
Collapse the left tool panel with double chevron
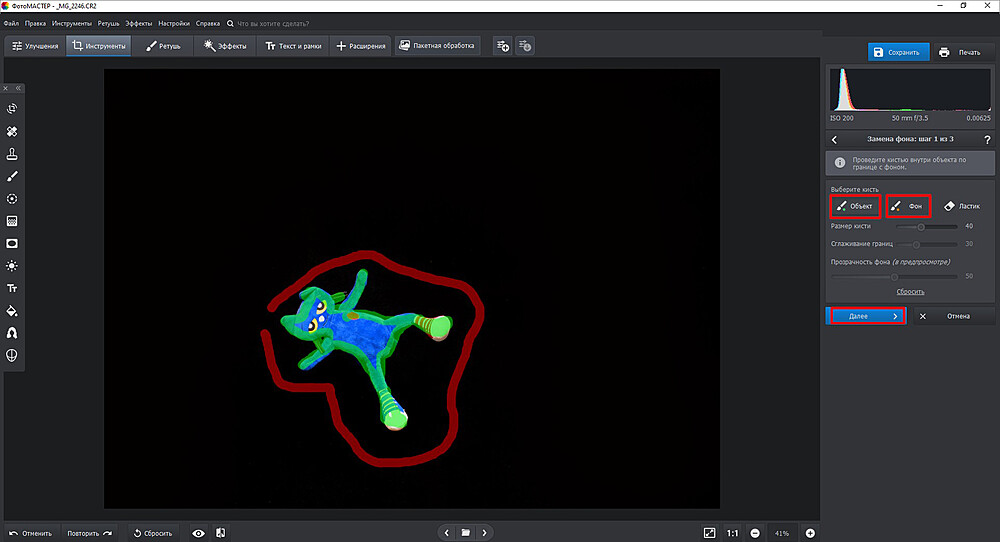pyautogui.click(x=16, y=88)
